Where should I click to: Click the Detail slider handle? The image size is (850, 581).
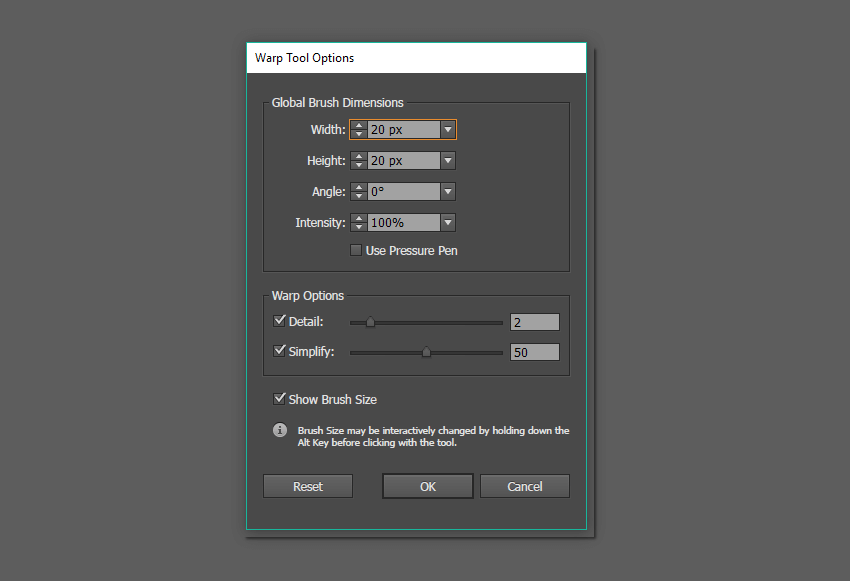(x=370, y=322)
